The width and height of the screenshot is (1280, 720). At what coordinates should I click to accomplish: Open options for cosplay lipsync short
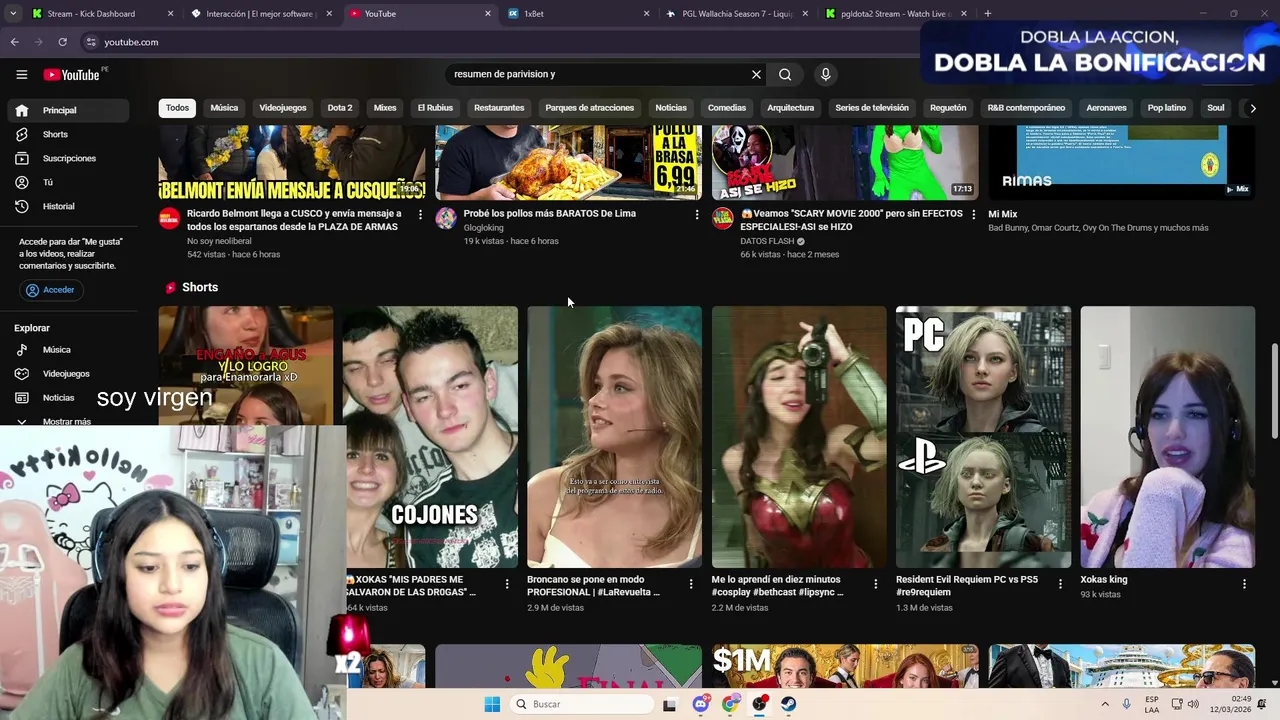coord(875,584)
